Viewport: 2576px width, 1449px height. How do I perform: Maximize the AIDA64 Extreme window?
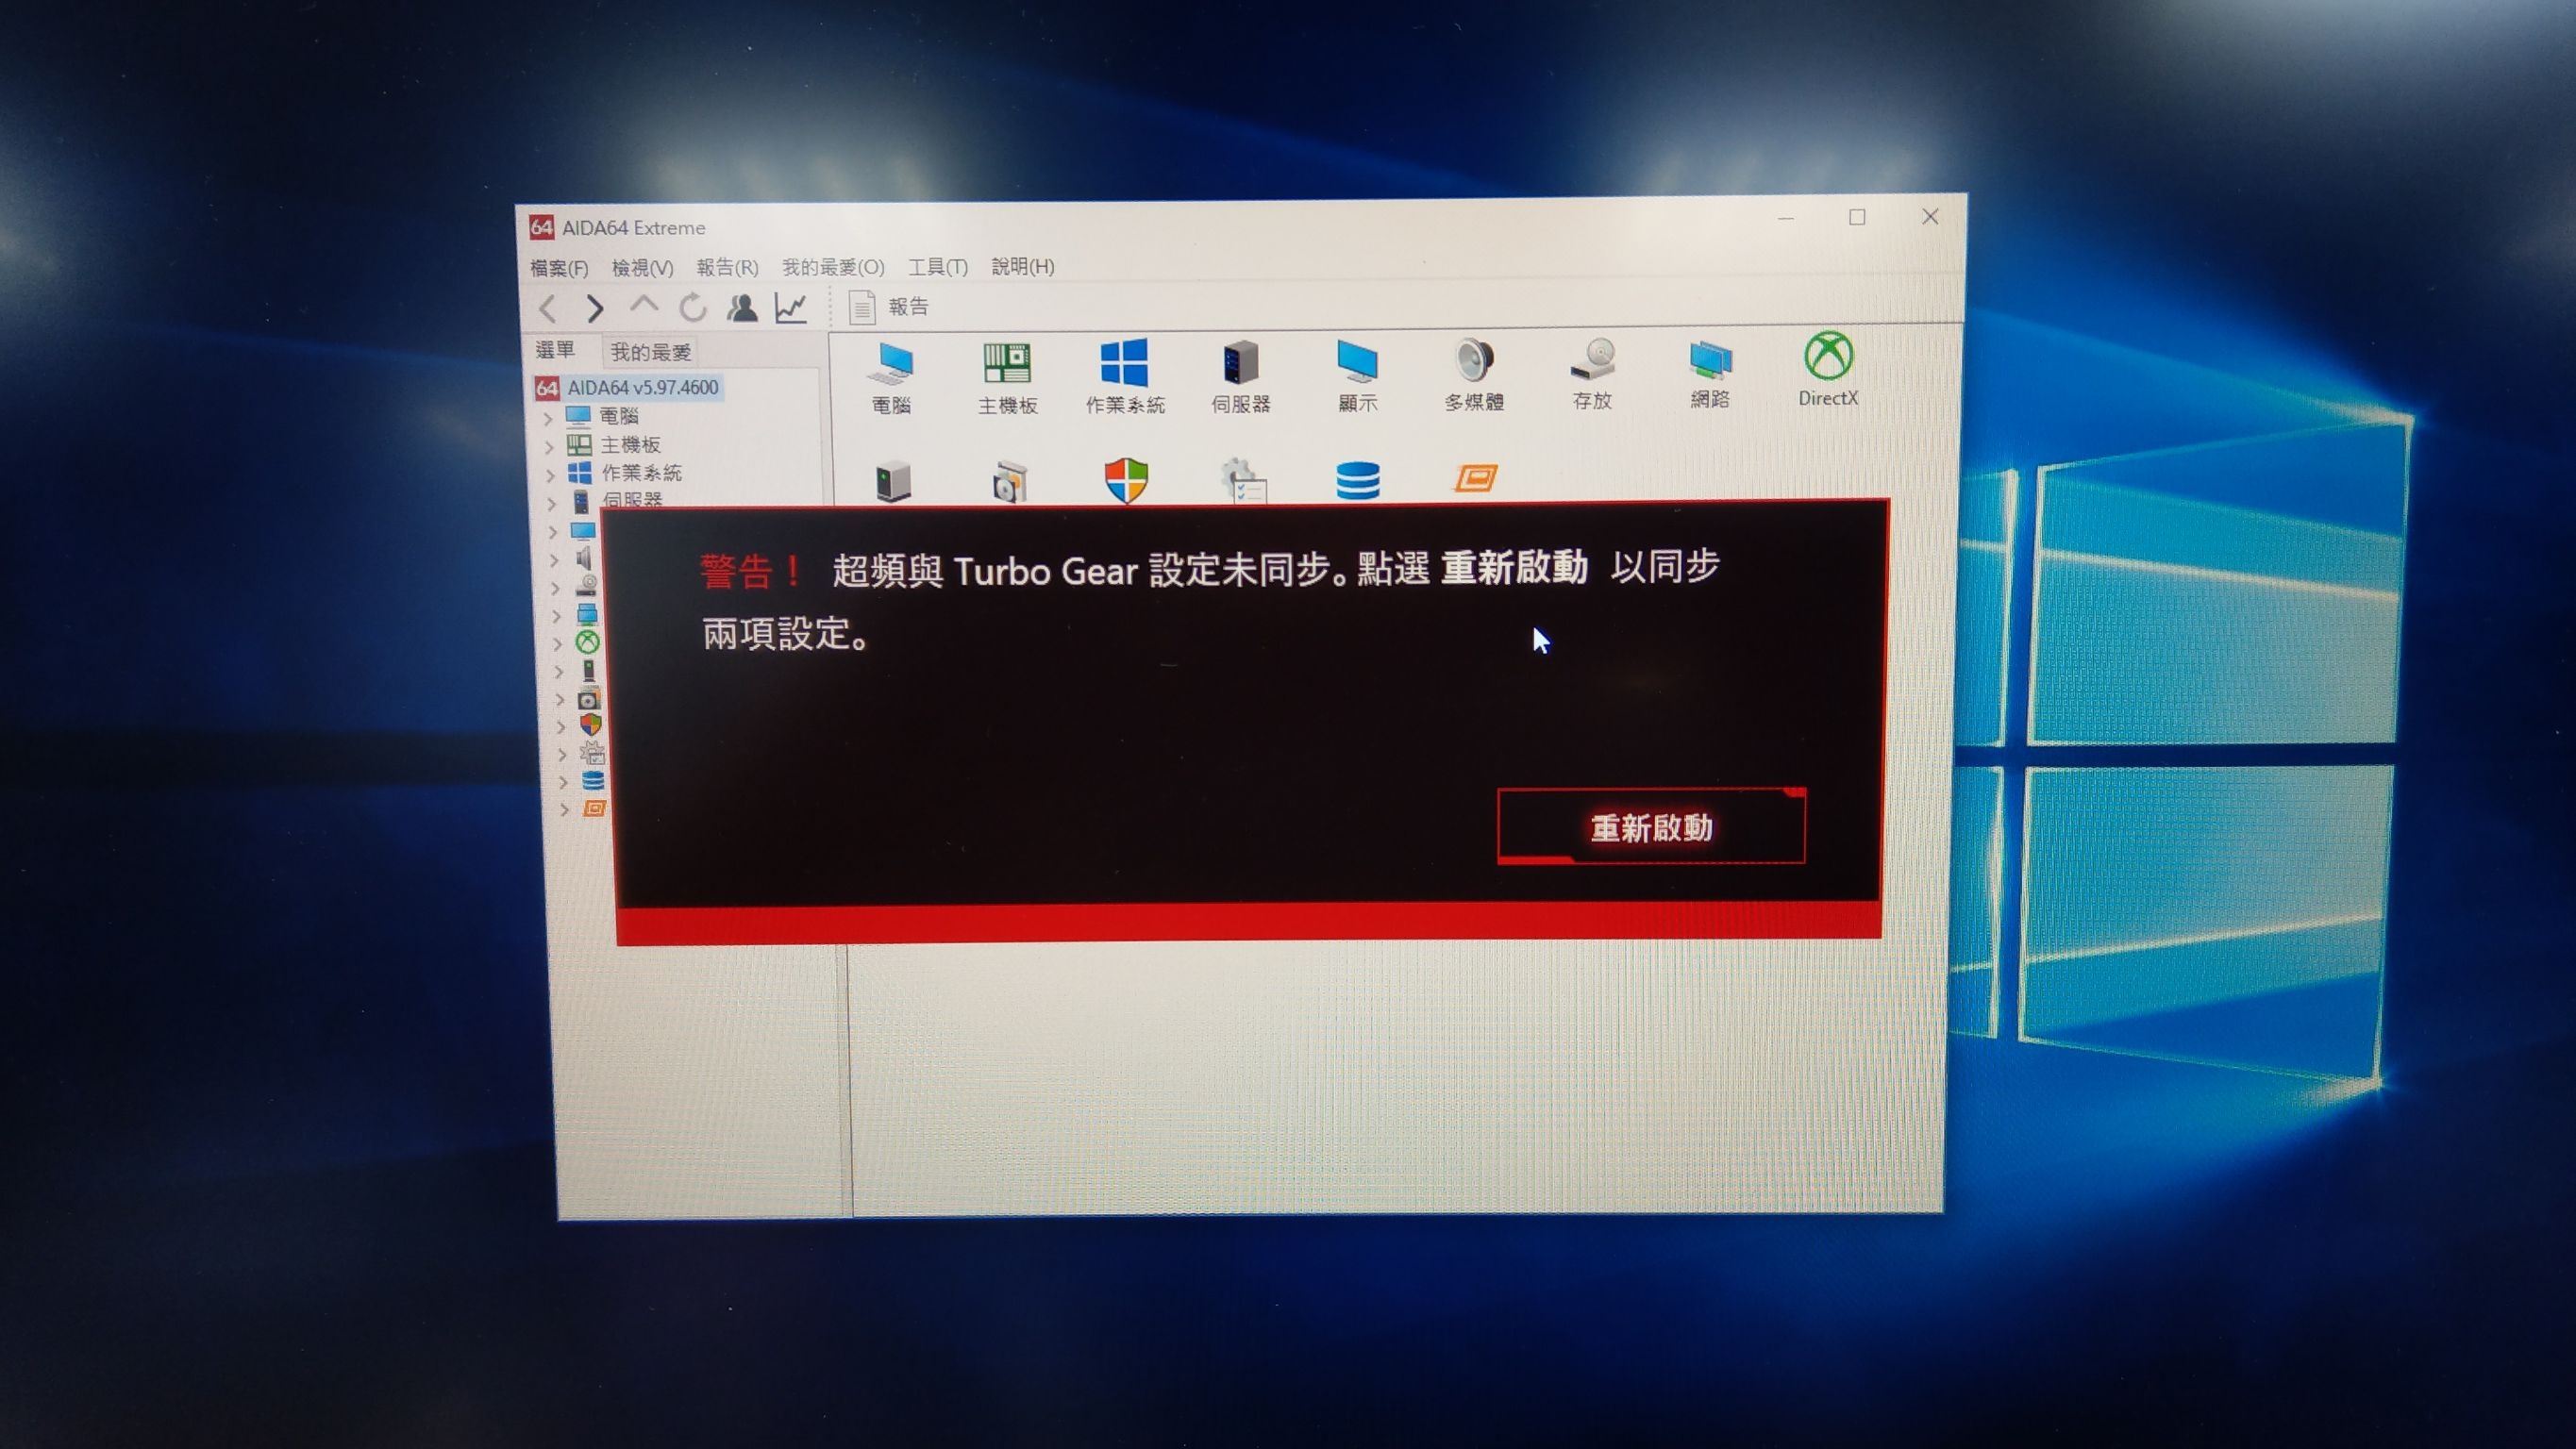tap(1857, 217)
